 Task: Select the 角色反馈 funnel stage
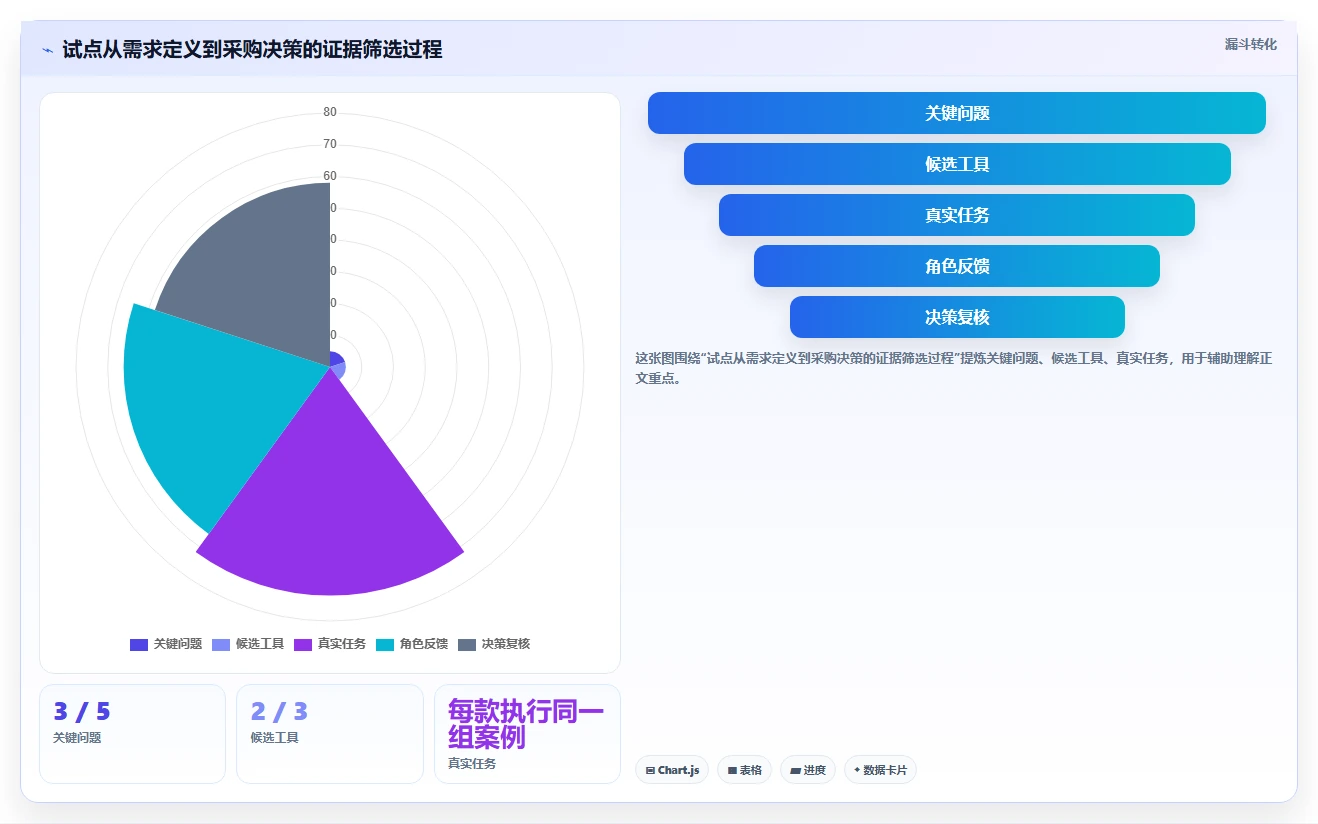[957, 266]
